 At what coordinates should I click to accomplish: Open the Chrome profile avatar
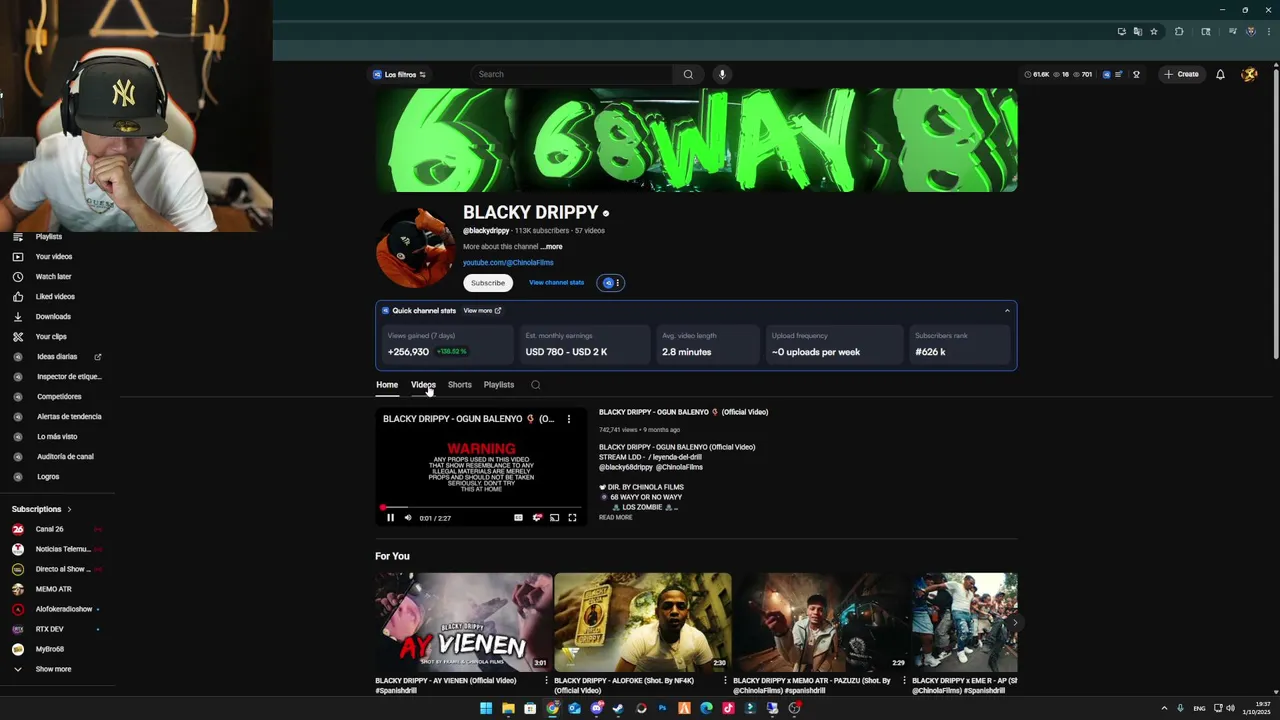pos(1250,31)
